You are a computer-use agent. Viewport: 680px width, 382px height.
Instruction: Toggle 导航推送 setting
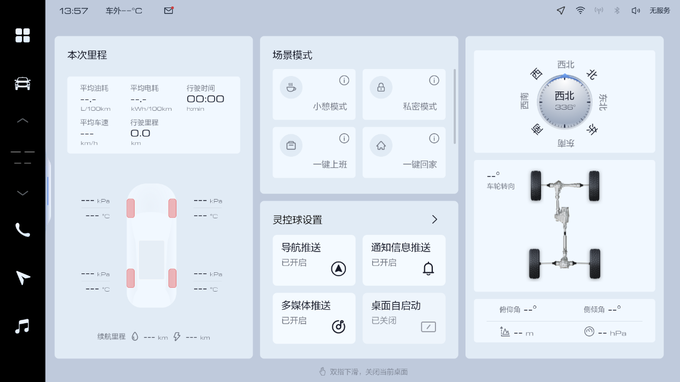coord(314,260)
